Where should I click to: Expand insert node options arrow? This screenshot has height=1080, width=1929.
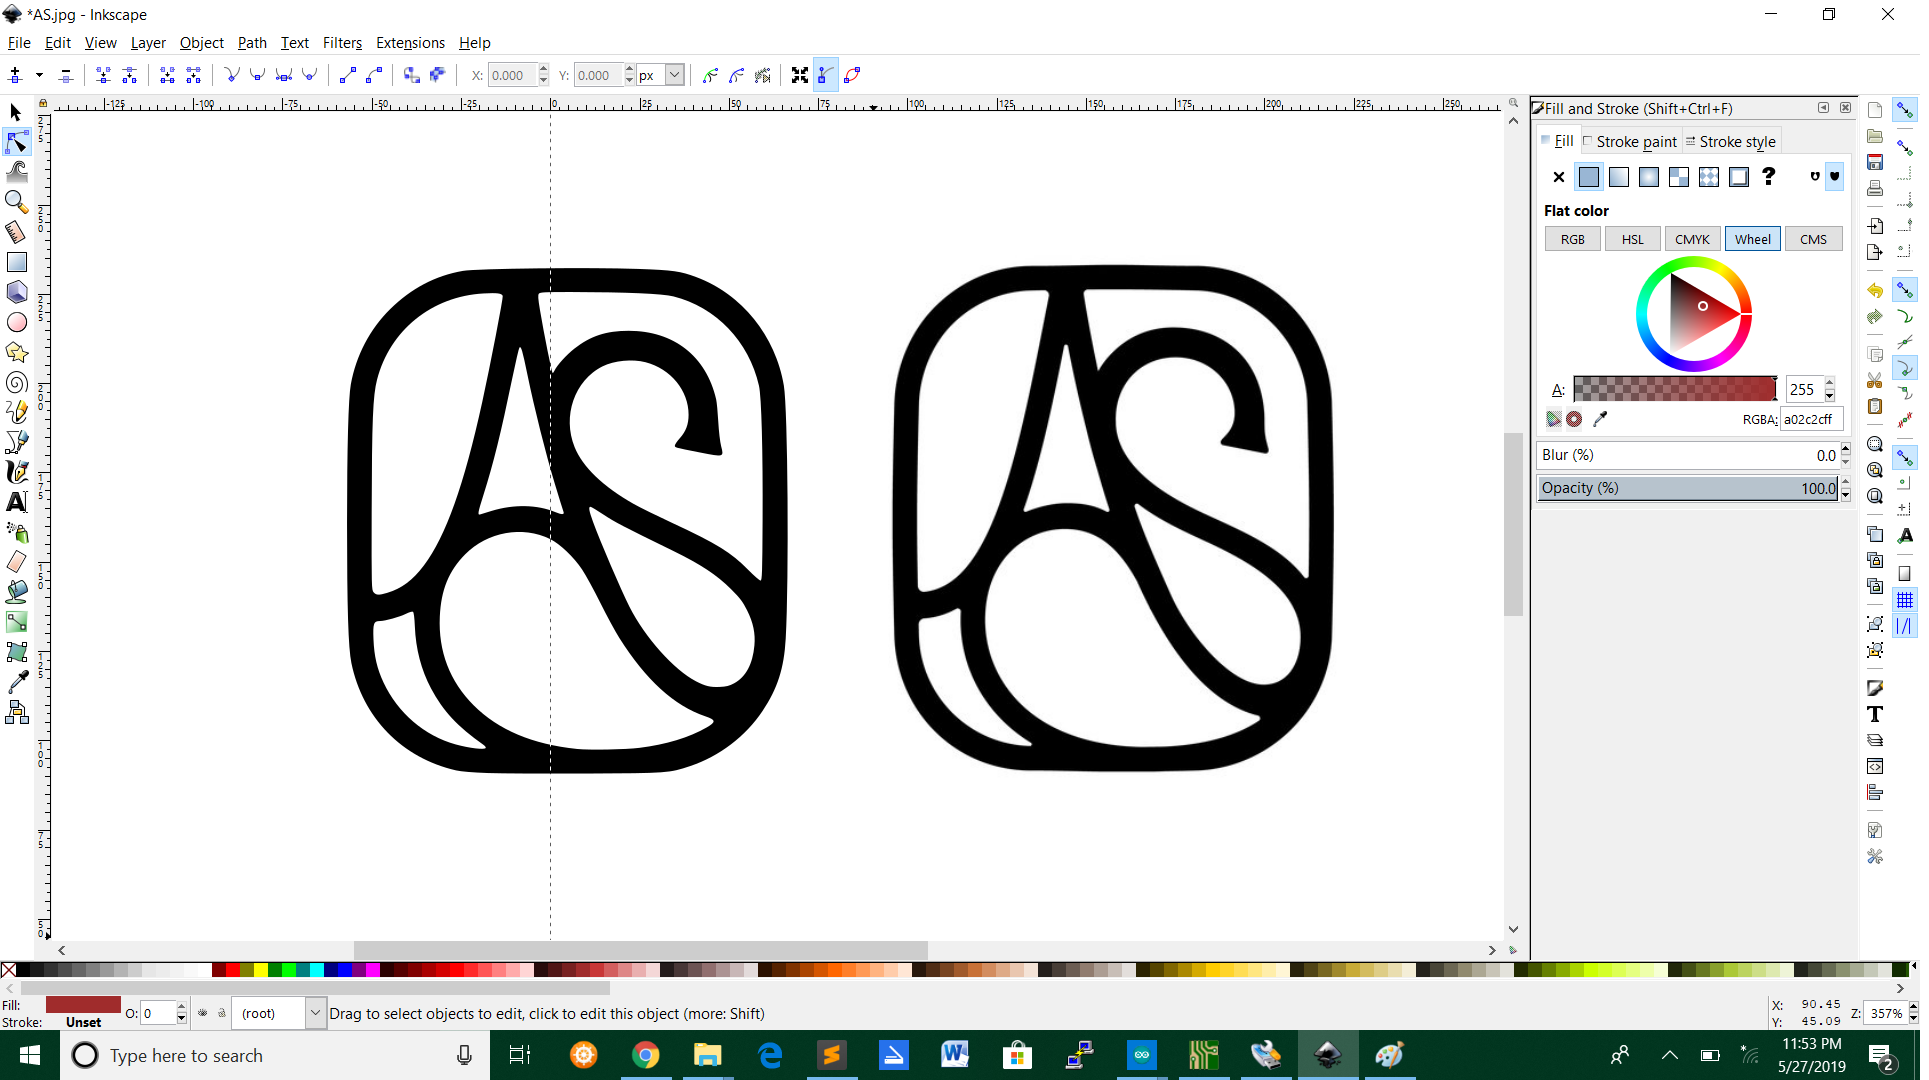pyautogui.click(x=39, y=75)
